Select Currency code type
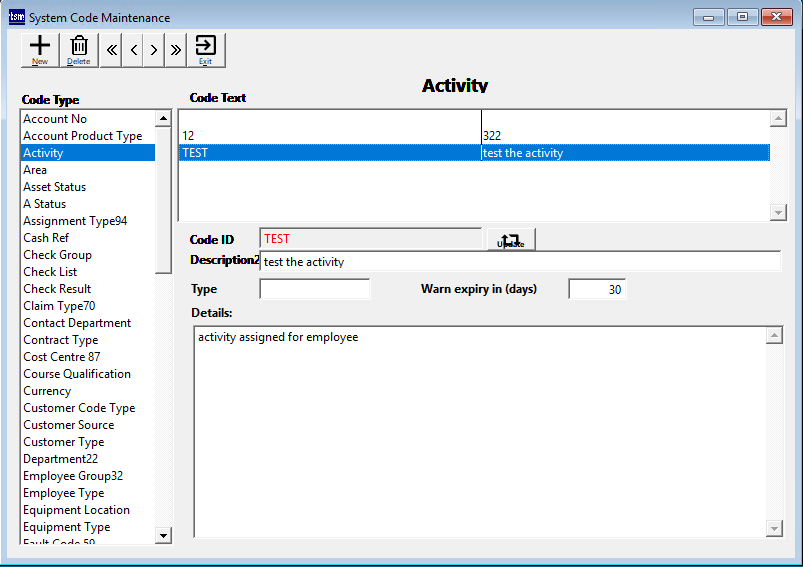This screenshot has height=567, width=803. pos(47,391)
